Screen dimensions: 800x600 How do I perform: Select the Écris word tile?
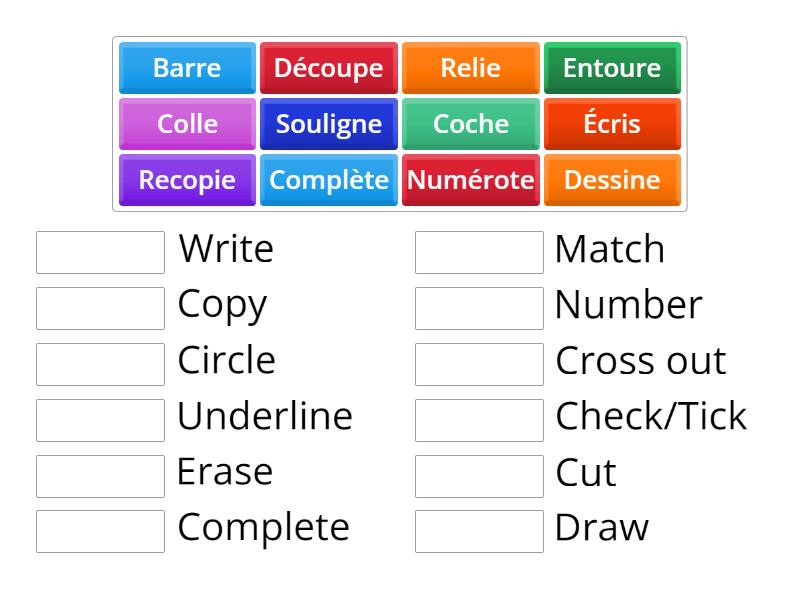click(612, 124)
